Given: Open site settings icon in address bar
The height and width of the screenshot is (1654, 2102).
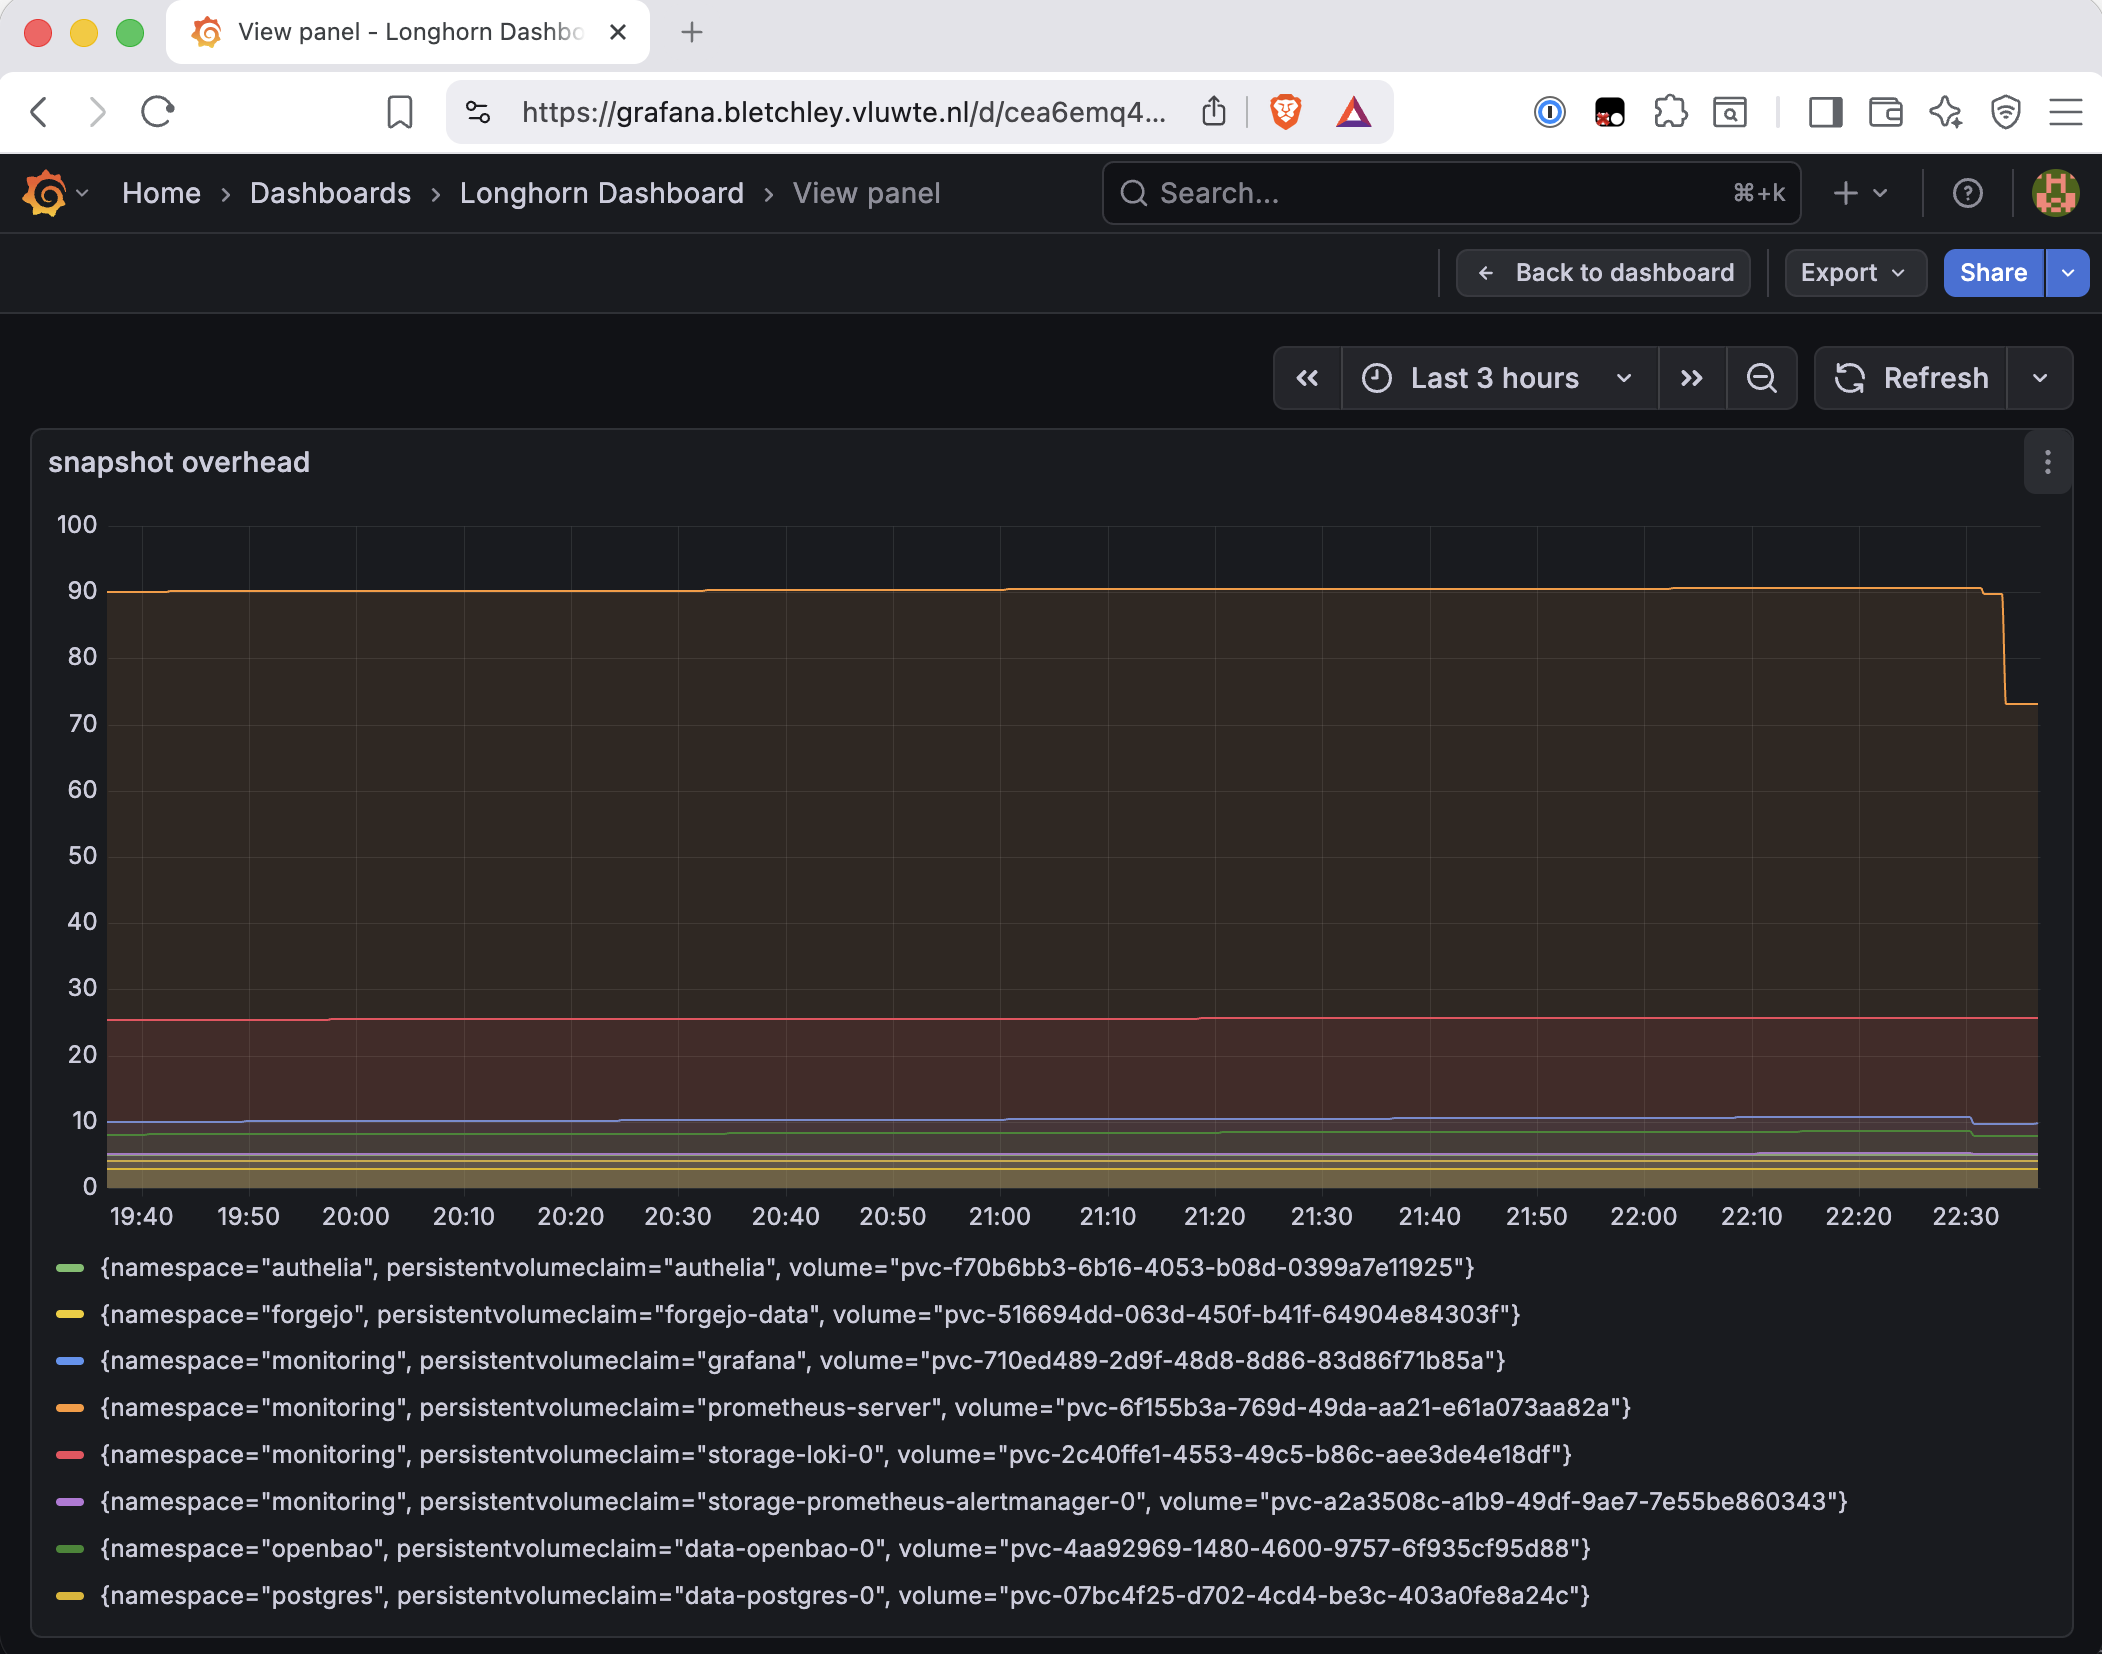Looking at the screenshot, I should [478, 112].
